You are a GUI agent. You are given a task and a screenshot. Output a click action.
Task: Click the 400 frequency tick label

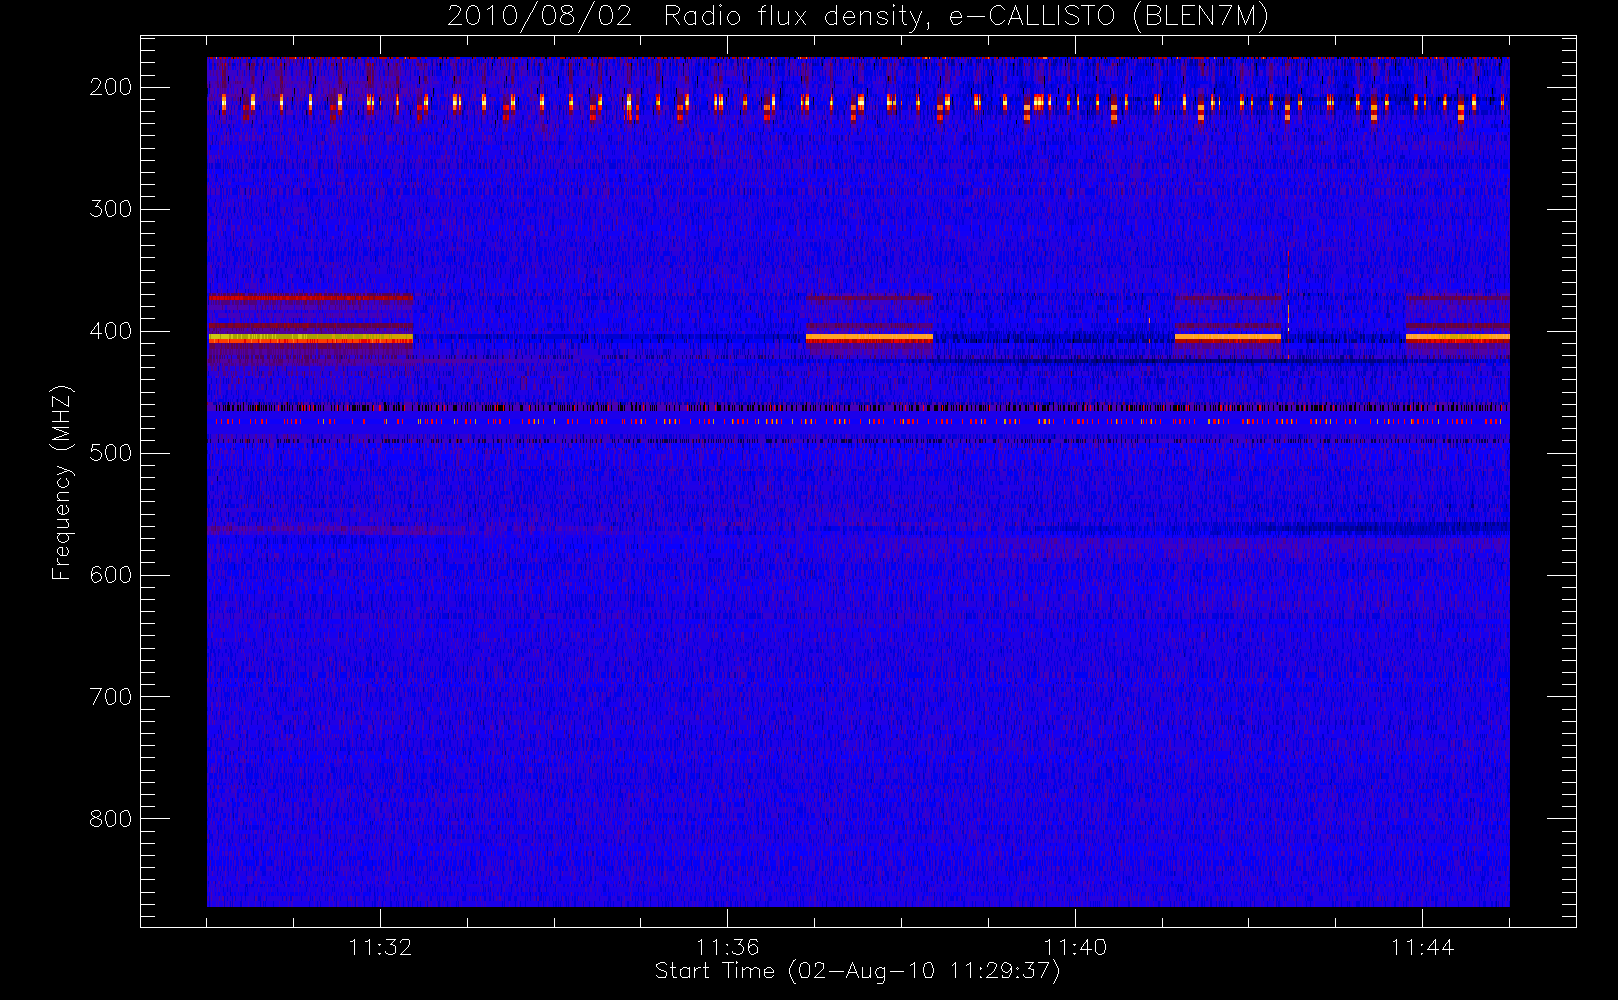pyautogui.click(x=111, y=331)
